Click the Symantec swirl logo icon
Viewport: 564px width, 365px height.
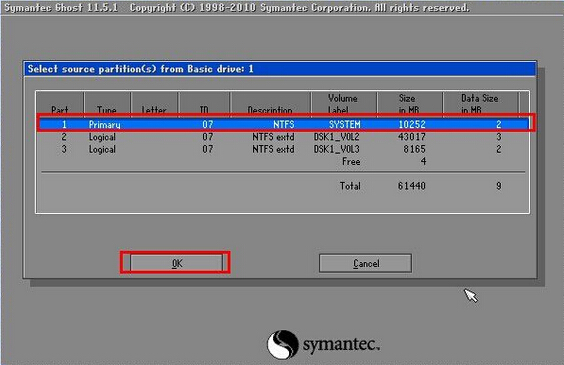[x=283, y=345]
